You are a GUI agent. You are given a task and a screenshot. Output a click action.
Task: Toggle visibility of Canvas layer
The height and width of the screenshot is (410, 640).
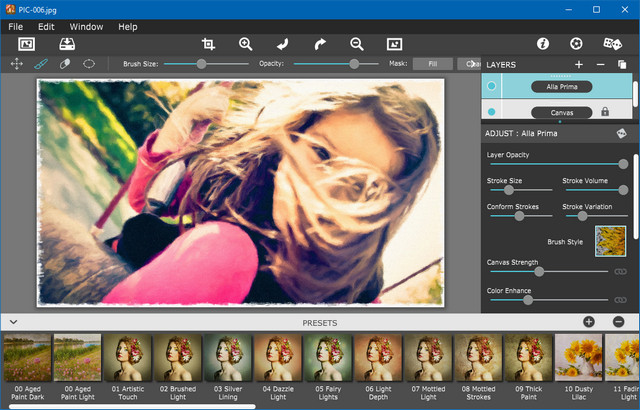click(491, 112)
